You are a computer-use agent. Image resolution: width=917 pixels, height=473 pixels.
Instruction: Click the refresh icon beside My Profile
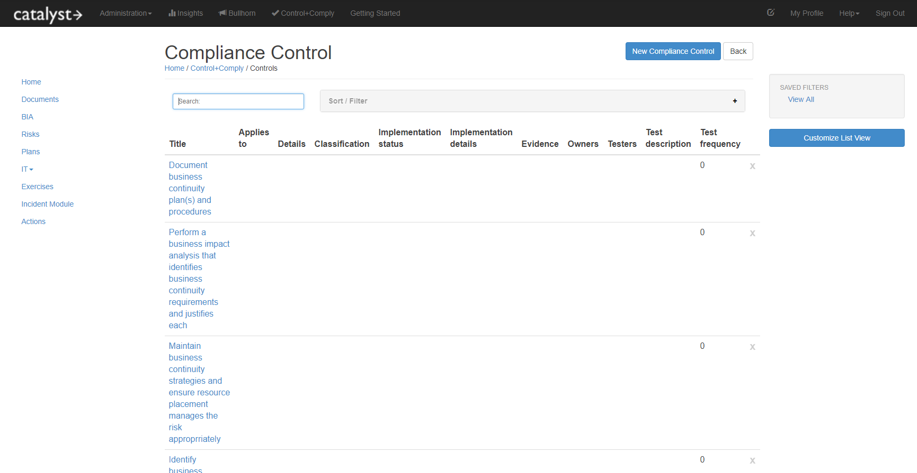pos(770,13)
